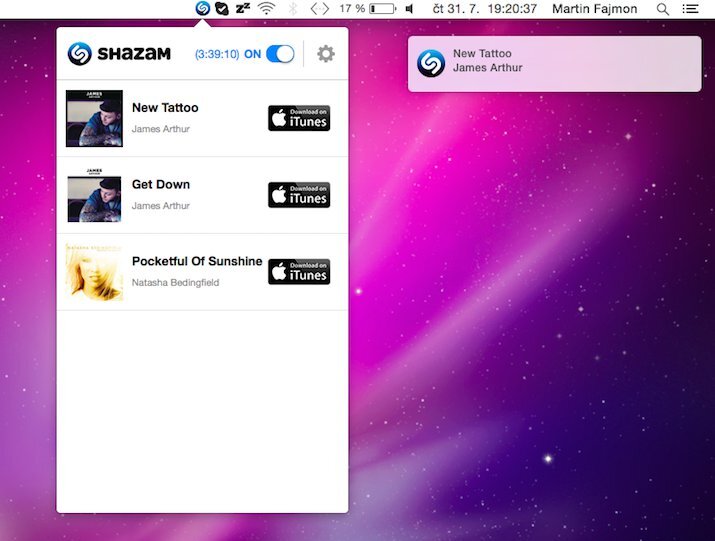Turn off the Shazam ON switch
The height and width of the screenshot is (541, 715).
coord(280,54)
